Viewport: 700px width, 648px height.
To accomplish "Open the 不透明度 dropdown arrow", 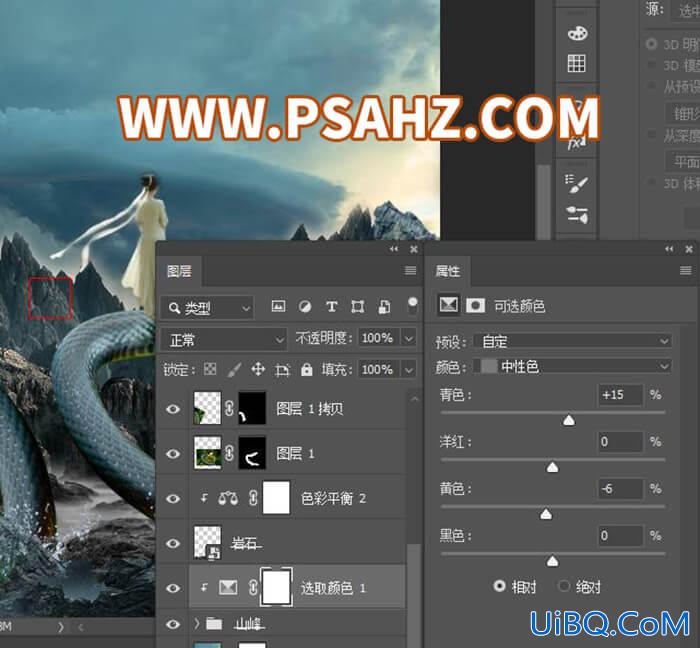I will (409, 338).
